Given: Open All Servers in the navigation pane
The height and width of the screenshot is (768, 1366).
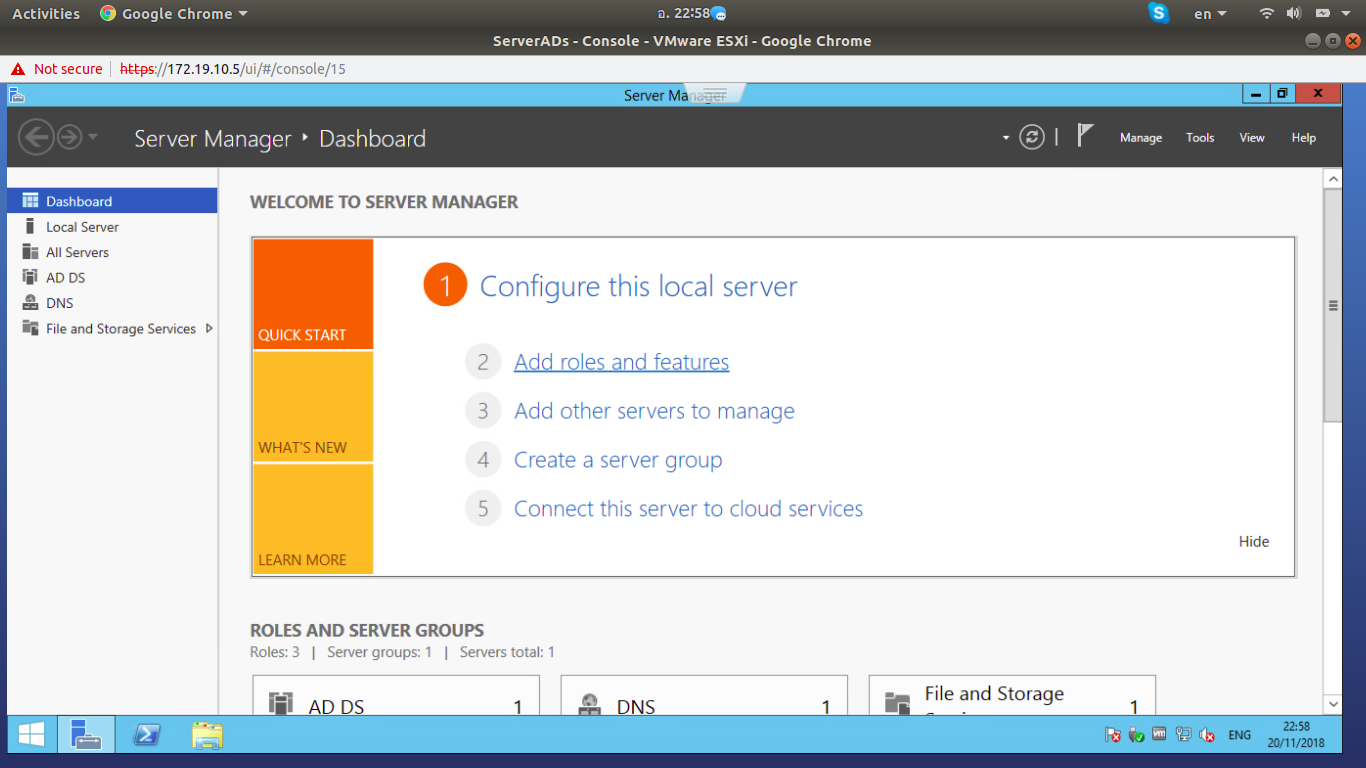Looking at the screenshot, I should click(x=112, y=252).
